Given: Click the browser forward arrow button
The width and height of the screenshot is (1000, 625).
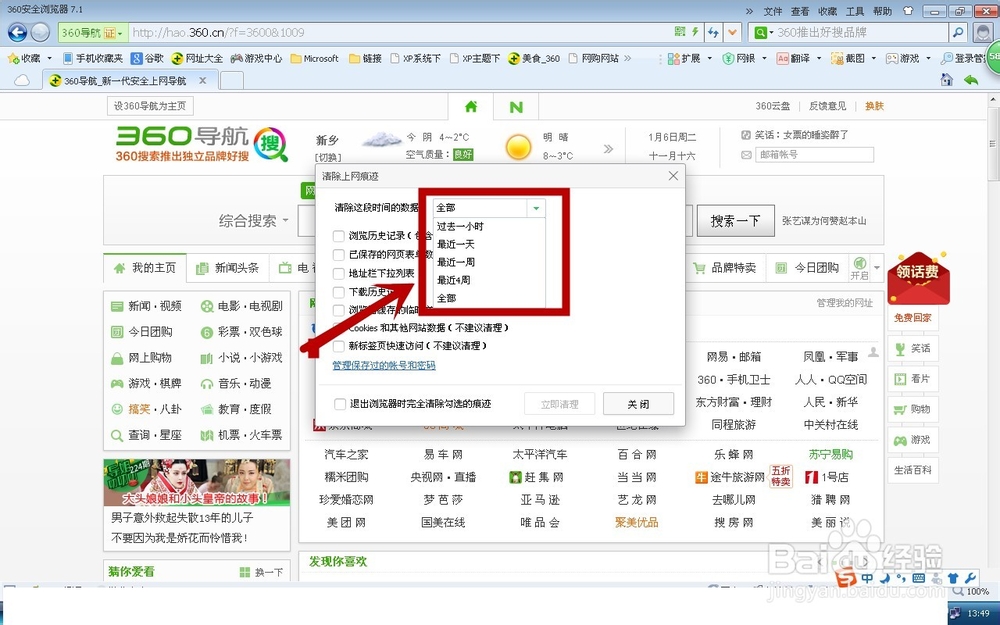Looking at the screenshot, I should point(40,32).
